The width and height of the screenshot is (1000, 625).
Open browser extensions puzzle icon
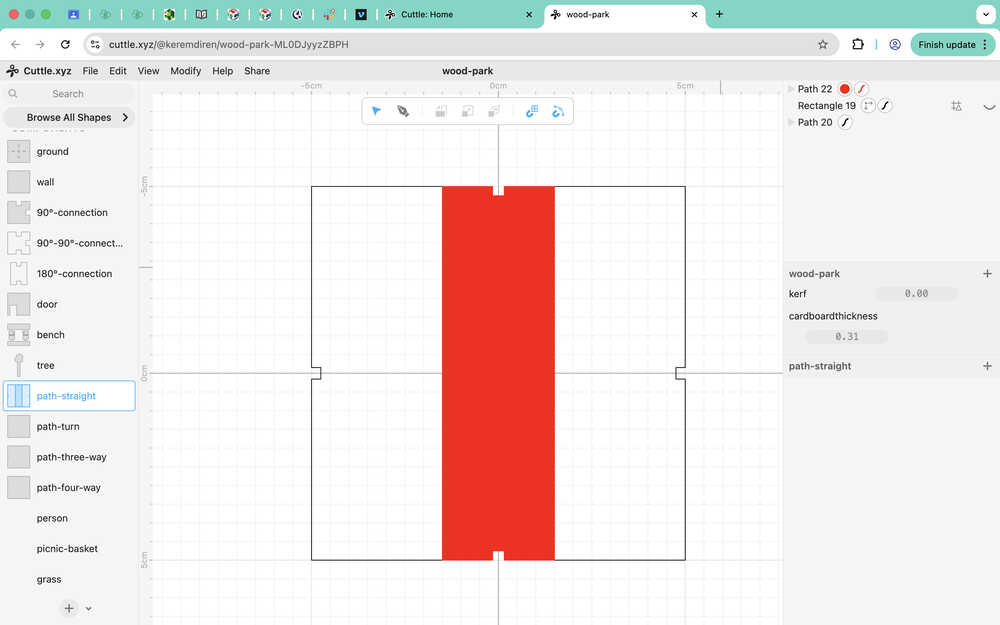click(x=858, y=44)
